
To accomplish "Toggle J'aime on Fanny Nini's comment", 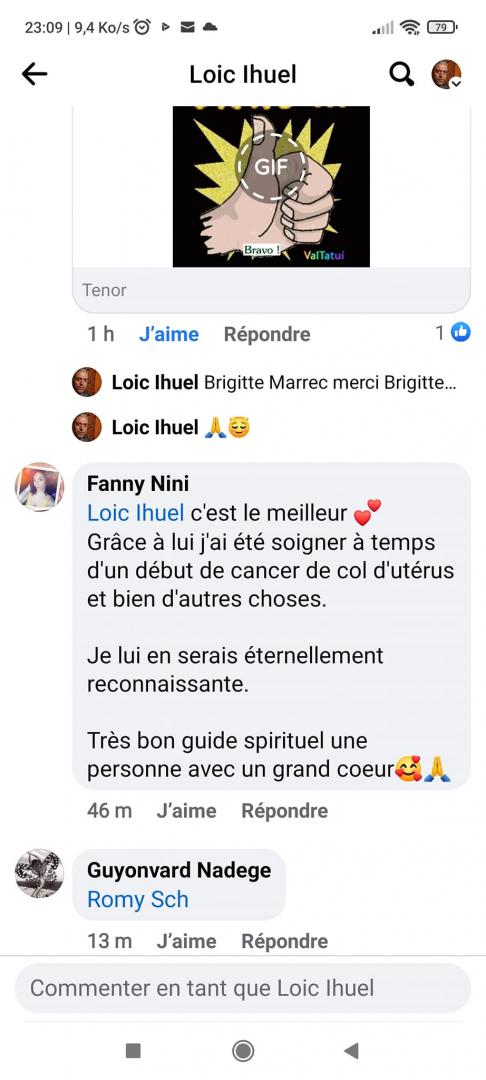I will tap(186, 811).
